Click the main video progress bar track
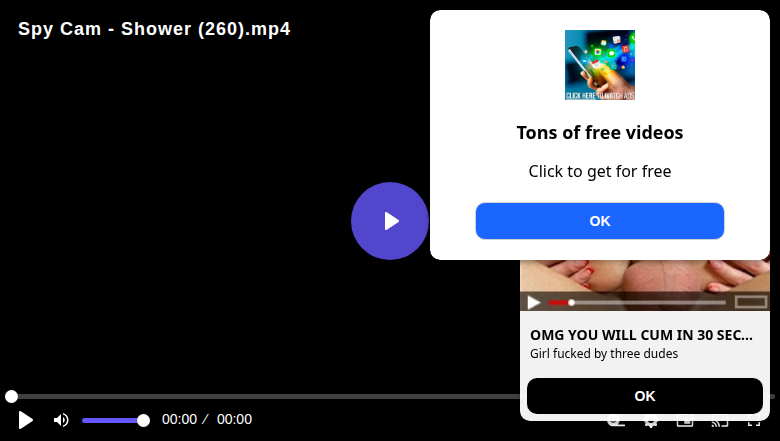The height and width of the screenshot is (441, 780). [266, 396]
